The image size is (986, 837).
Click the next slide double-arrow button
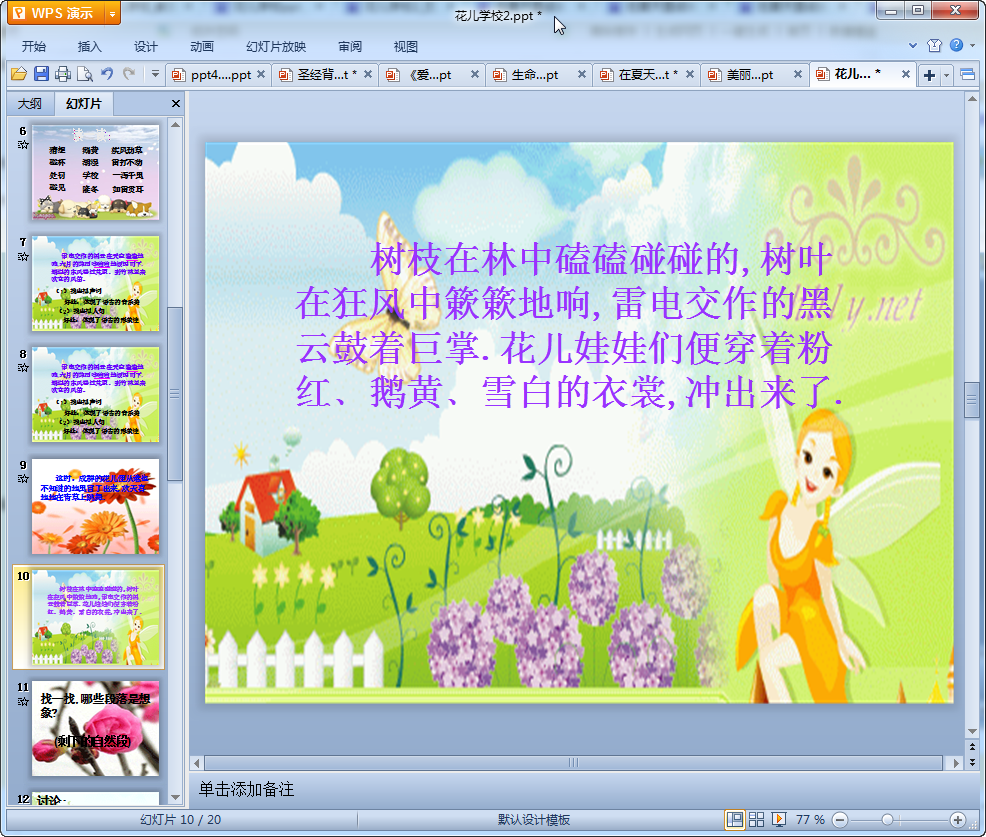click(972, 762)
